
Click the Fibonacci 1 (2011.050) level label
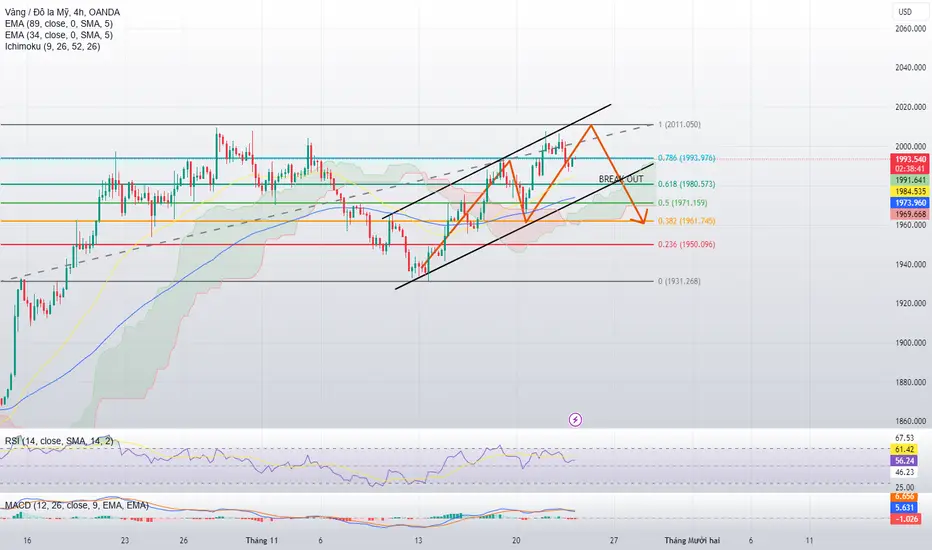679,124
